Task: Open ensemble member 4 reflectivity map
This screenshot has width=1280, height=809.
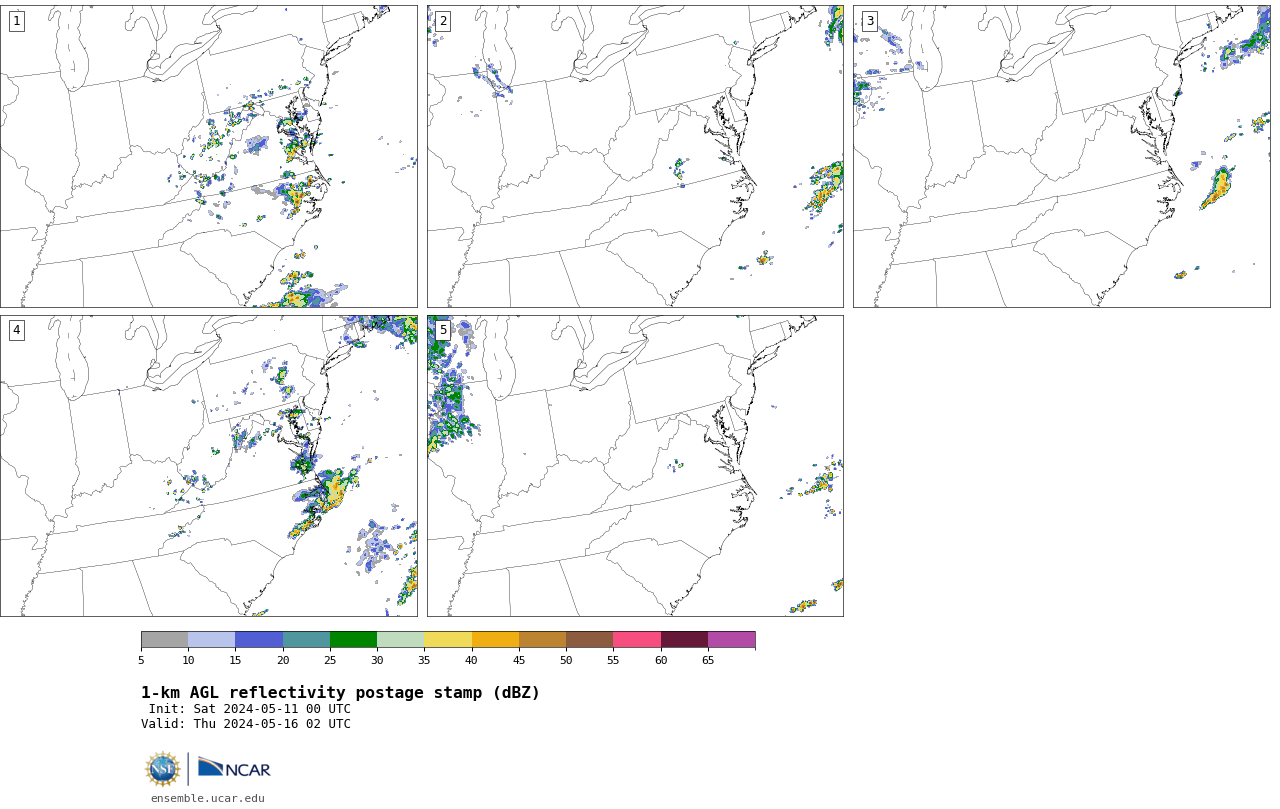Action: click(x=209, y=466)
